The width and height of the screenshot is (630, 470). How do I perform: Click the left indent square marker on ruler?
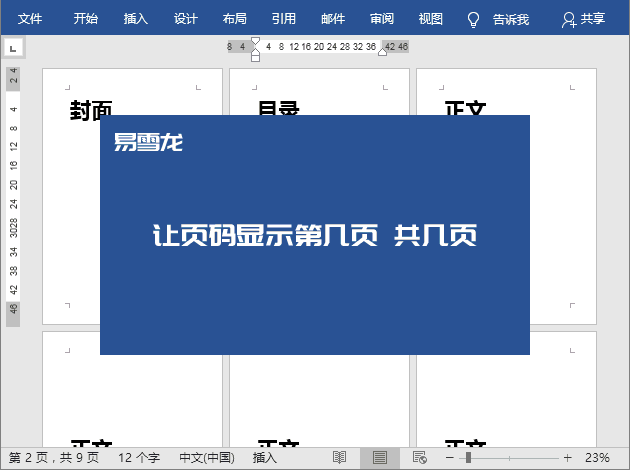pos(256,59)
